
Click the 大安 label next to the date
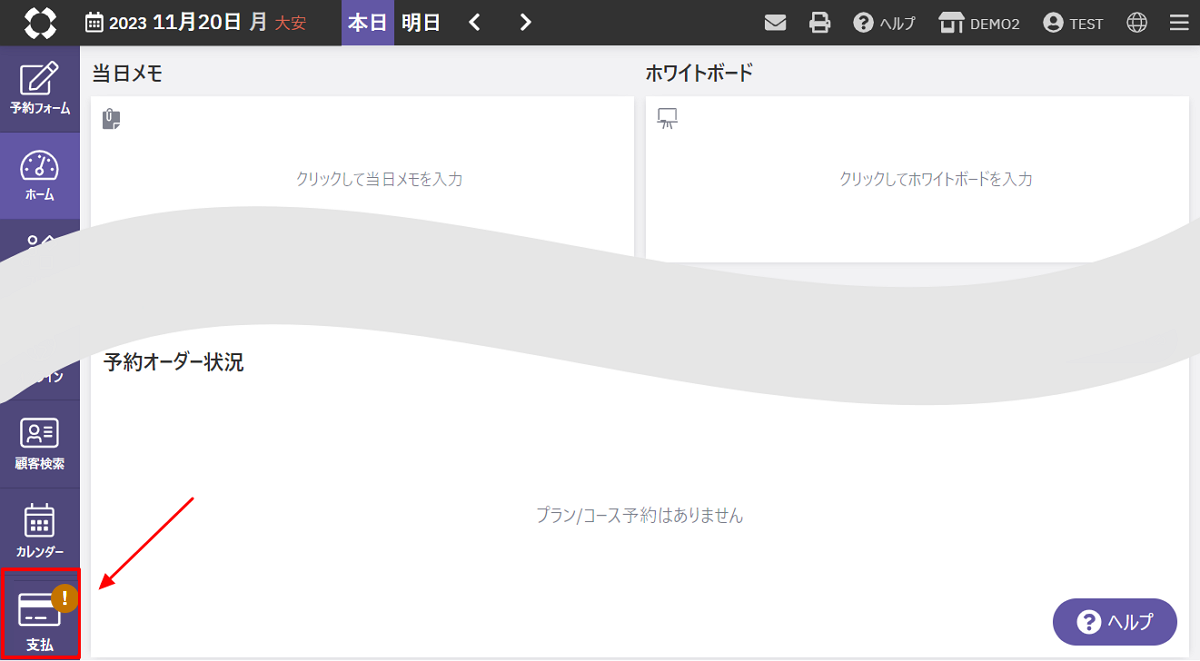click(291, 24)
